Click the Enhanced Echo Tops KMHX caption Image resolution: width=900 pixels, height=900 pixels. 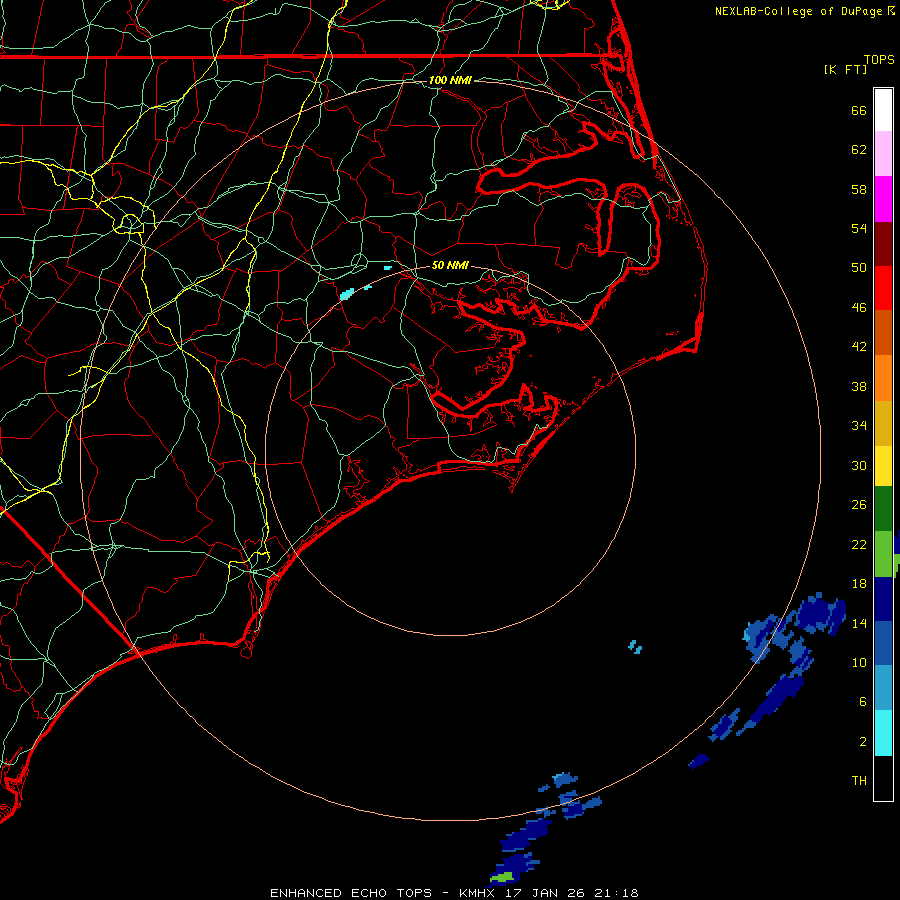click(x=454, y=893)
